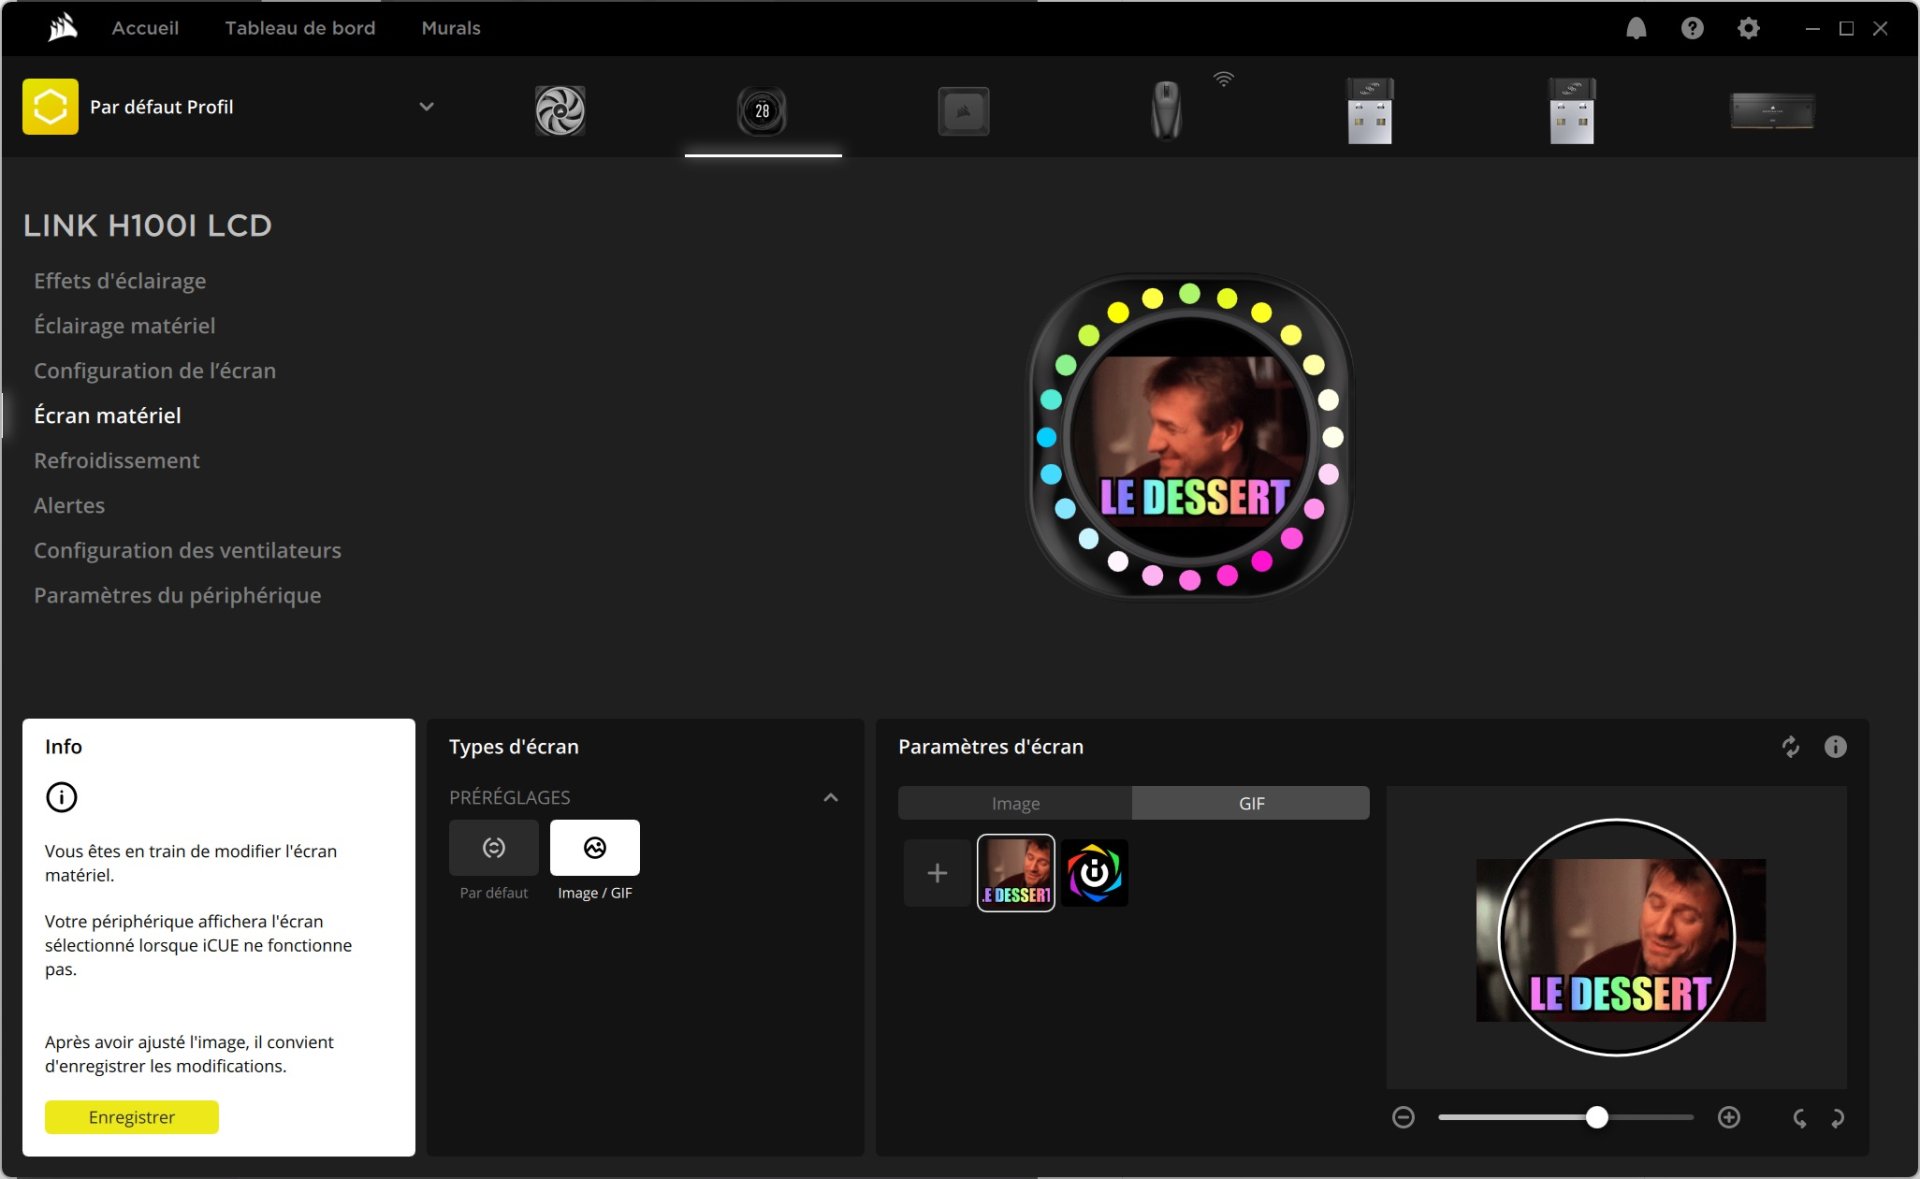Viewport: 1920px width, 1179px height.
Task: Switch to the Image tab
Action: [1015, 803]
